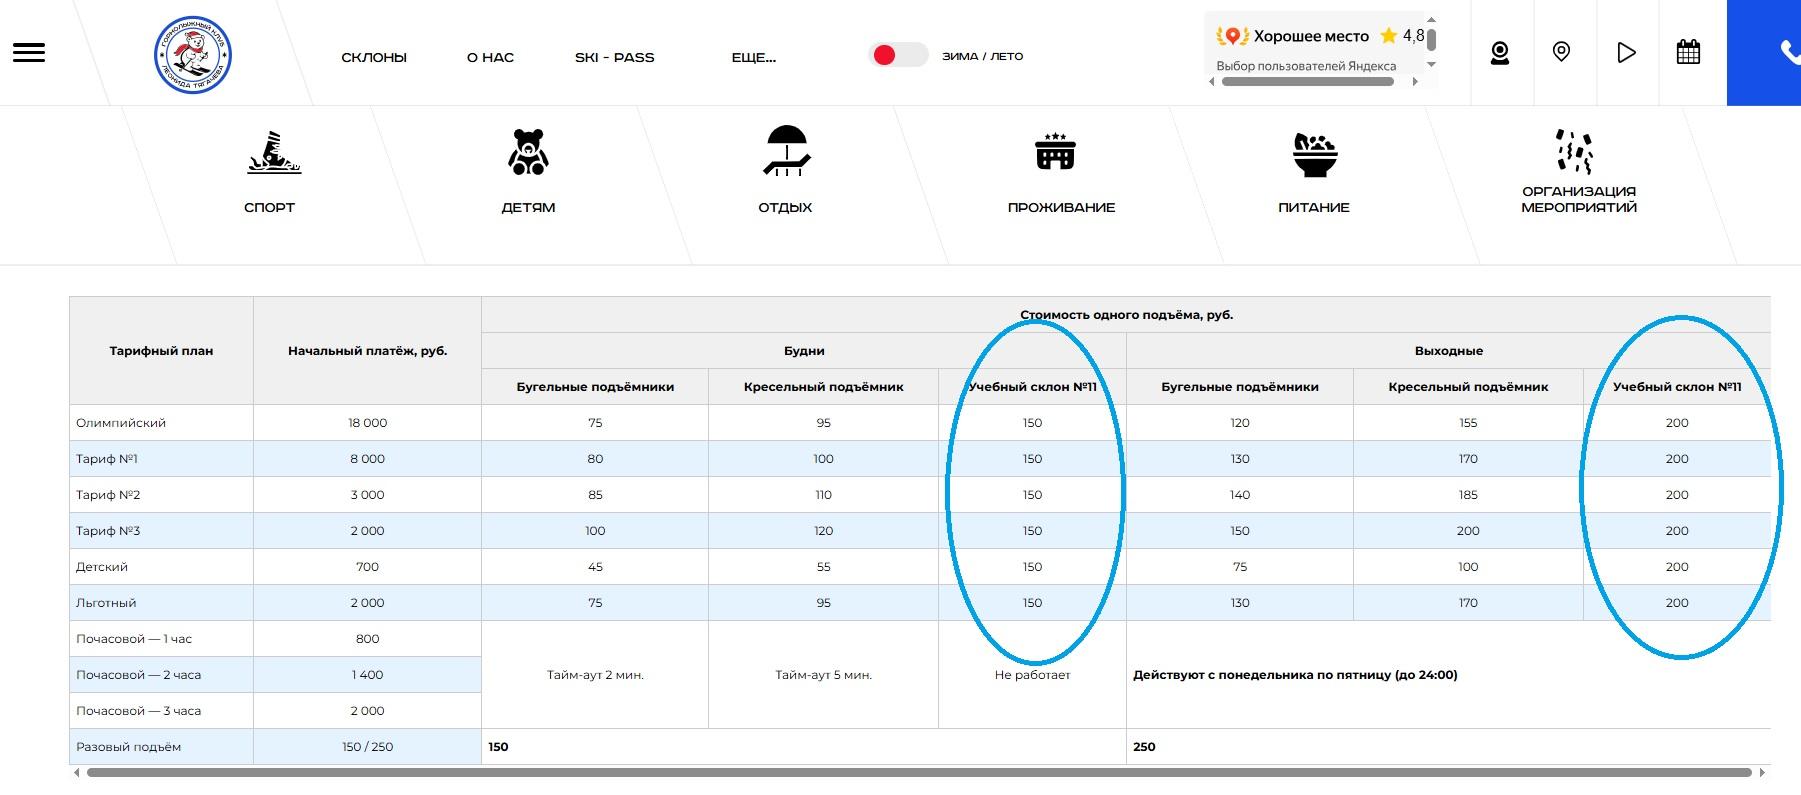Open the Склоны menu item
The image size is (1801, 795).
374,57
